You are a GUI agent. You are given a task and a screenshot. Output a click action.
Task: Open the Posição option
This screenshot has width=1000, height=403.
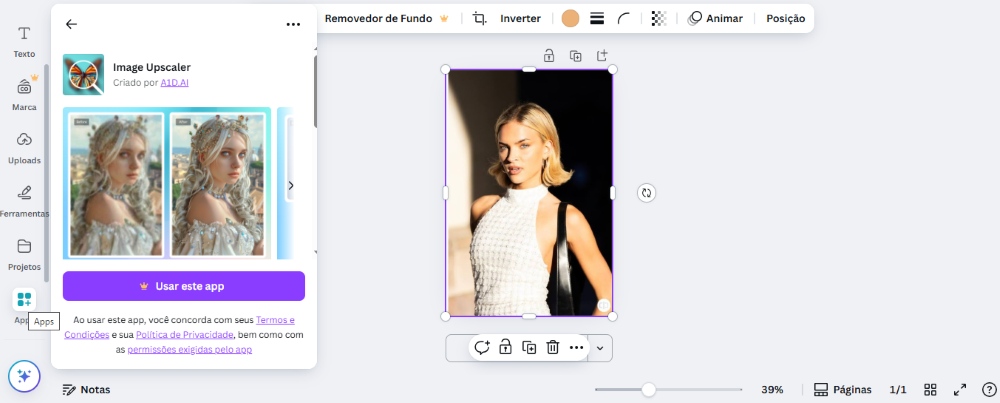[x=786, y=18]
